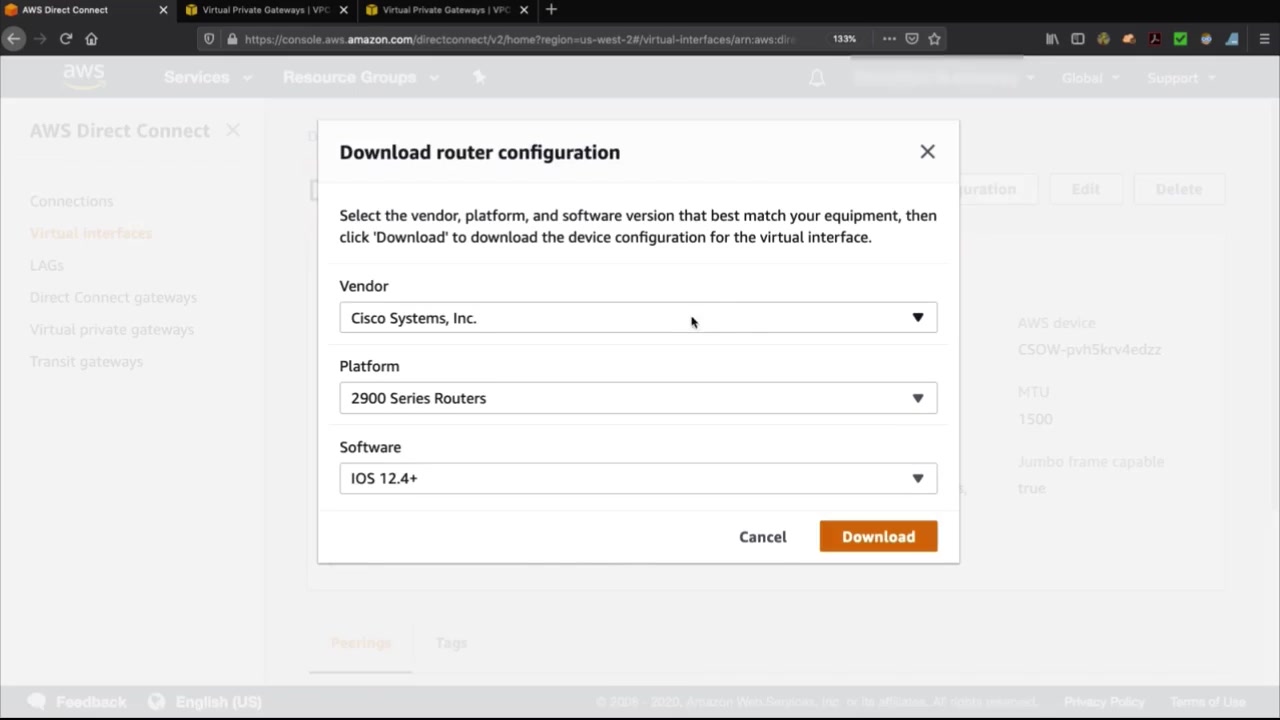Open the Vendor dropdown showing Cisco Systems
This screenshot has width=1280, height=720.
(638, 318)
